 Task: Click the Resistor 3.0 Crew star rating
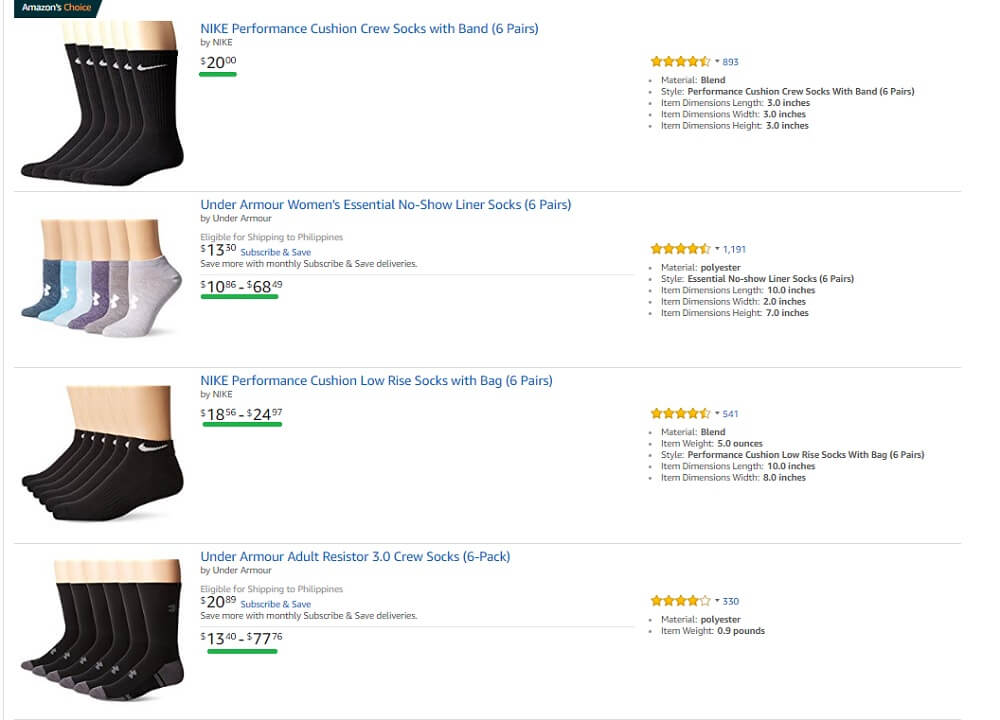(x=680, y=601)
